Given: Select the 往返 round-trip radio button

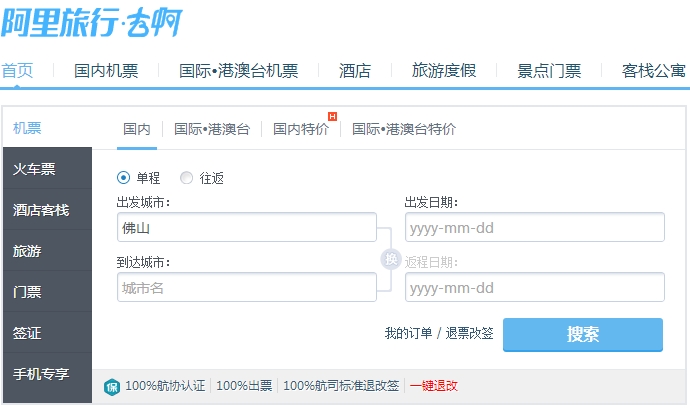Looking at the screenshot, I should coord(186,178).
